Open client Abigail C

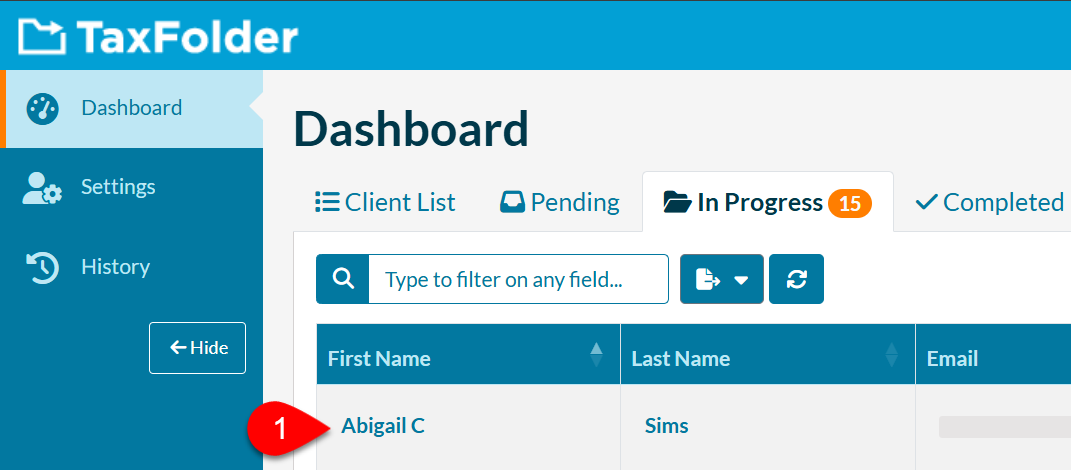point(383,426)
